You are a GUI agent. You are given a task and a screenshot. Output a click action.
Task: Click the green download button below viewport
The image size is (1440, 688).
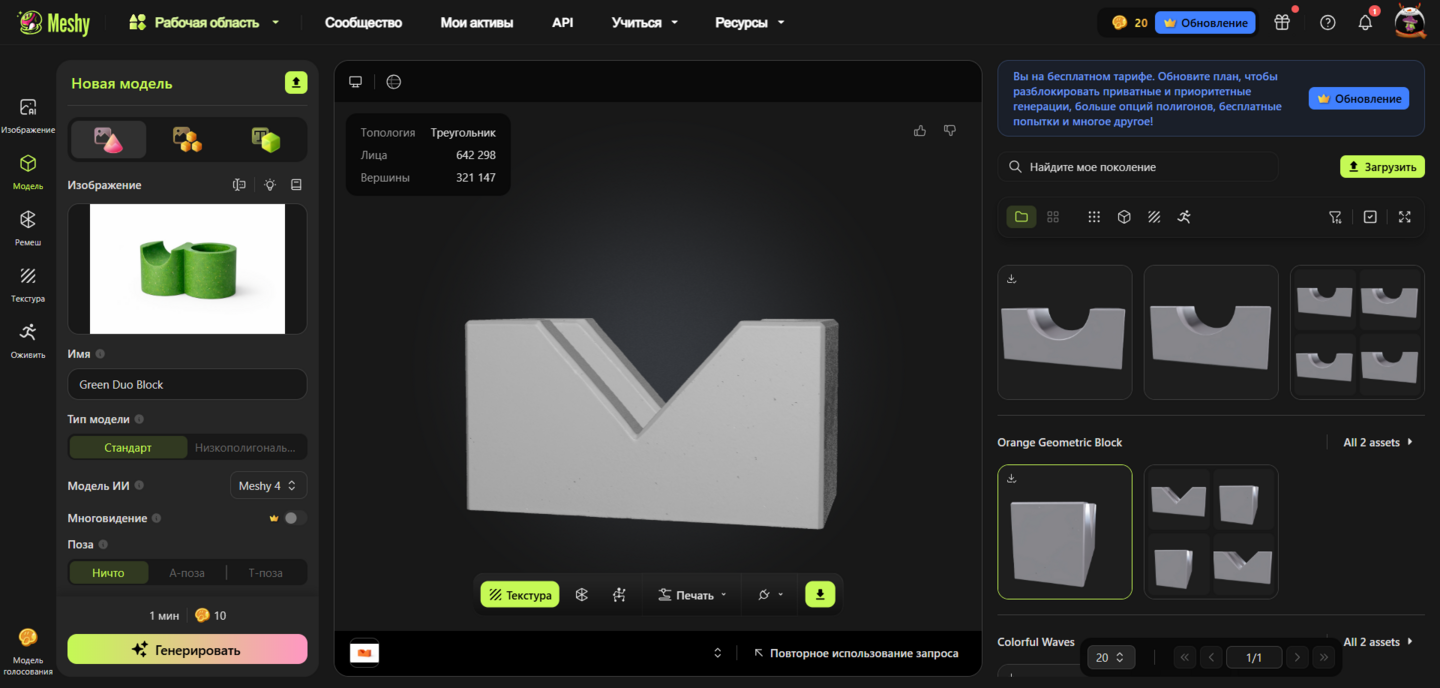coord(820,595)
